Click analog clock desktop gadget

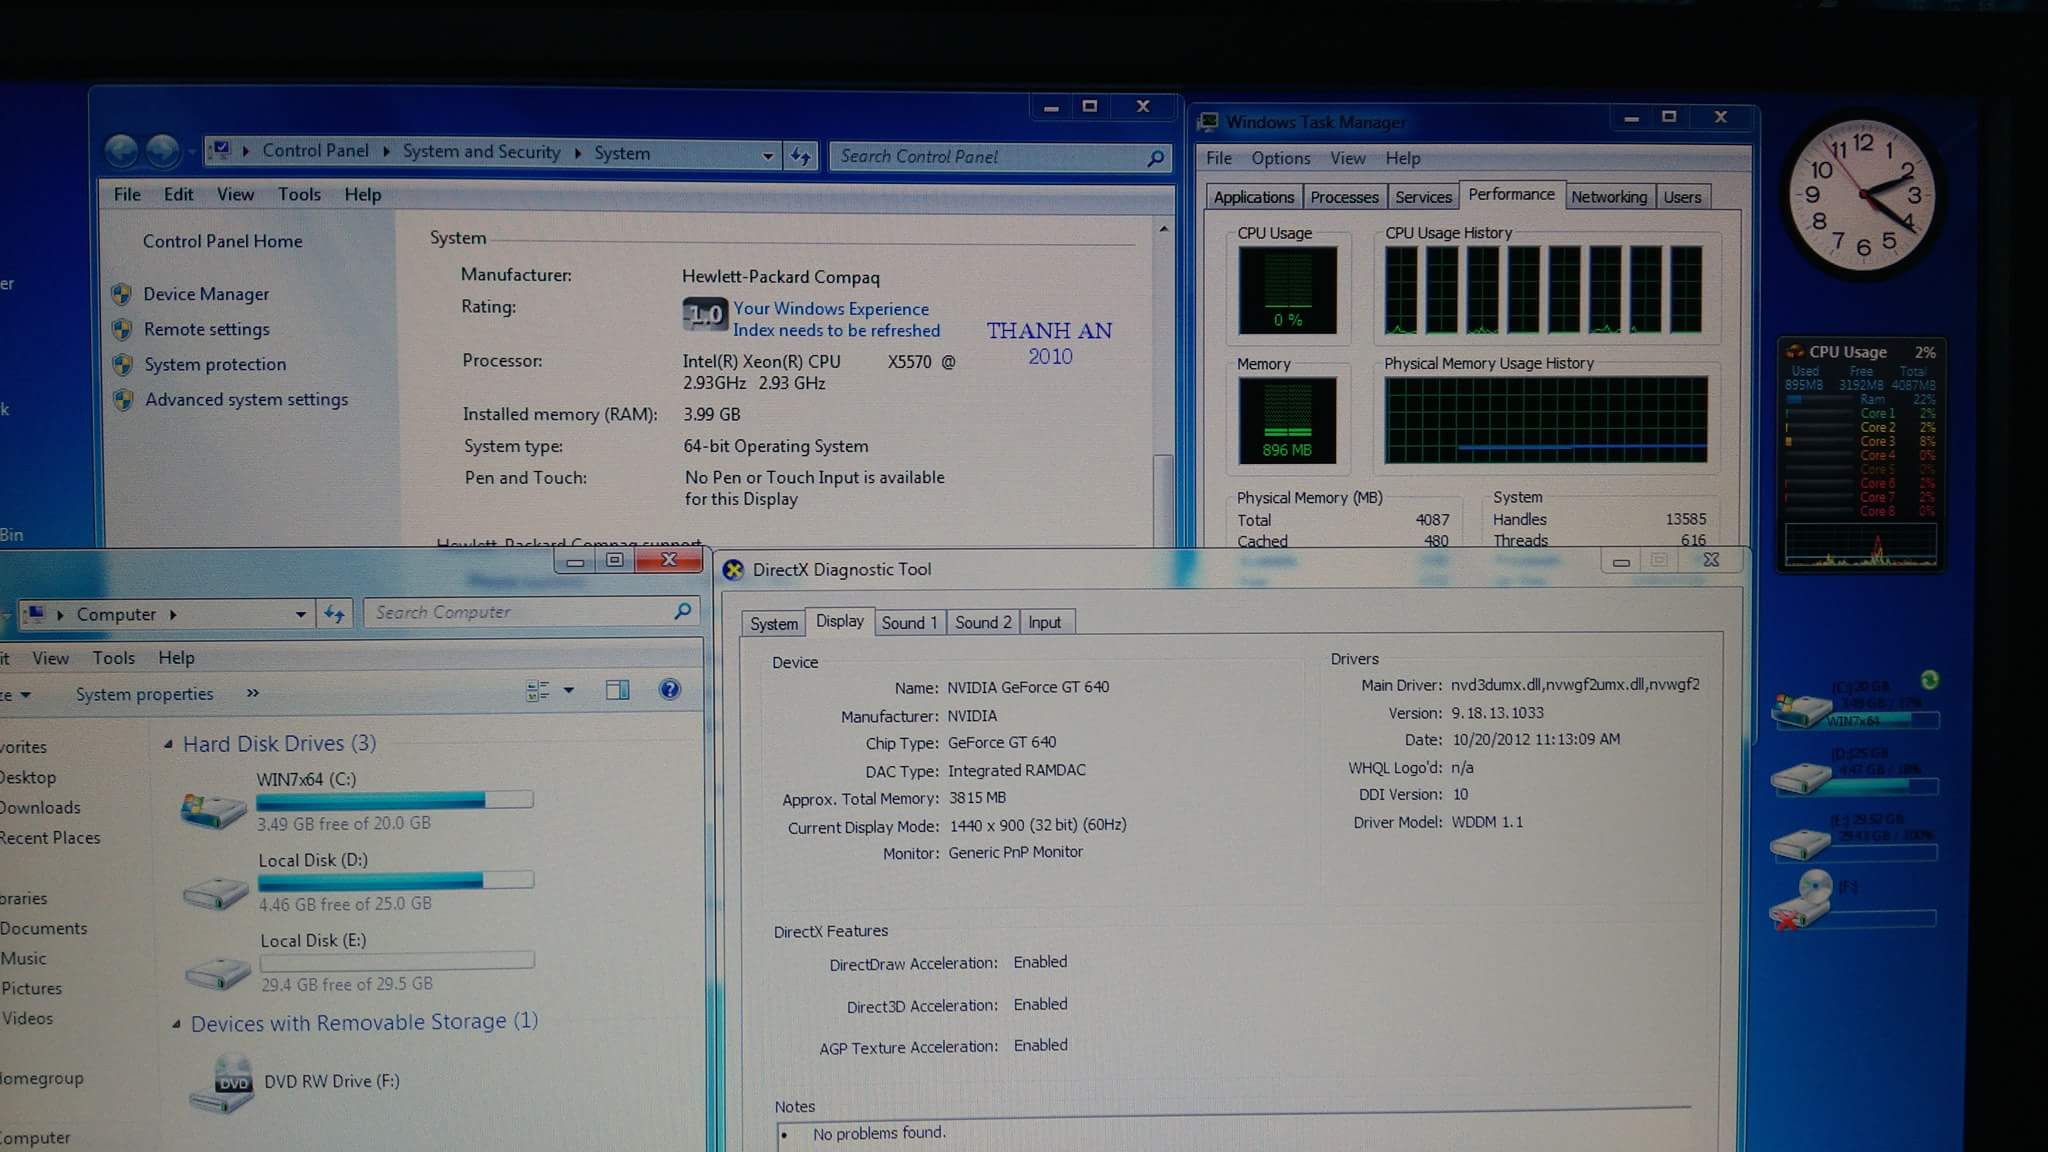(1863, 195)
